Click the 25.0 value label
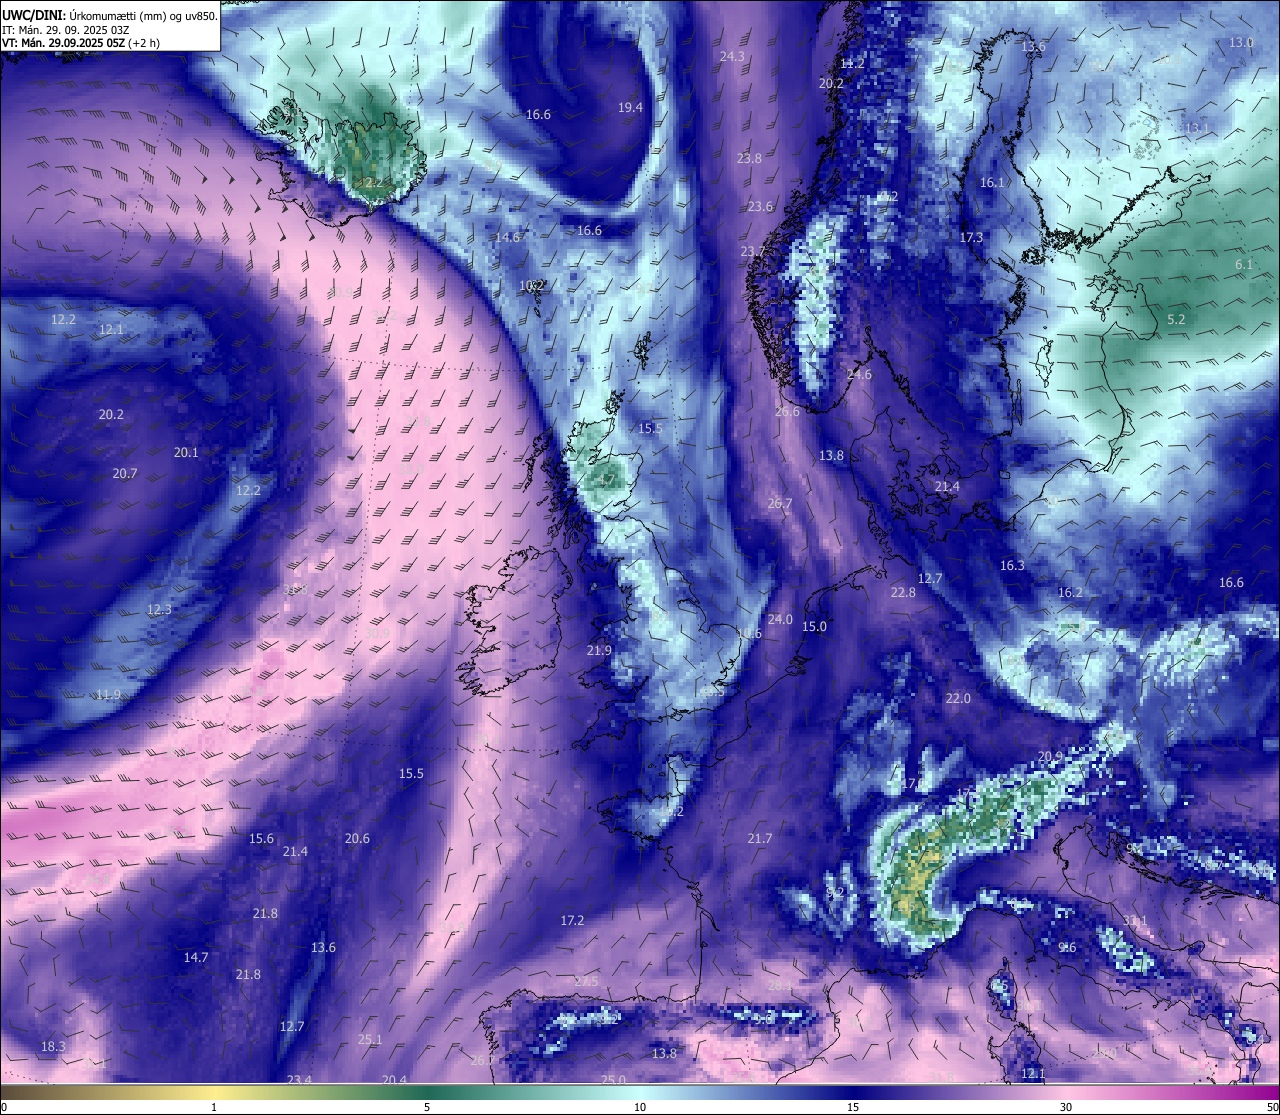 613,1079
